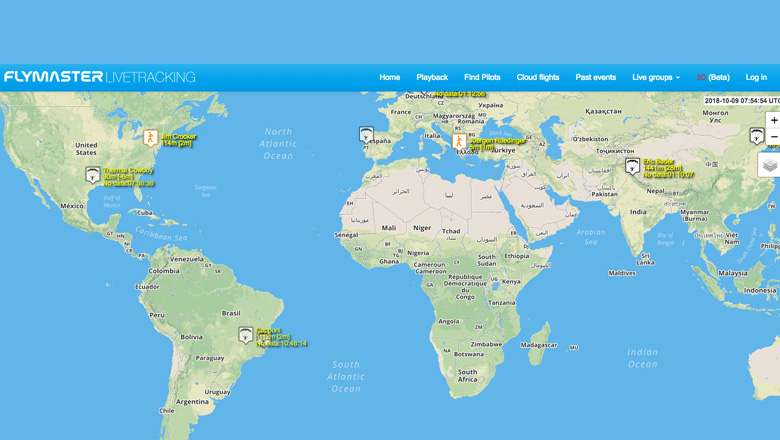This screenshot has width=780, height=440.
Task: Expand the Live groups dropdown
Action: [655, 77]
